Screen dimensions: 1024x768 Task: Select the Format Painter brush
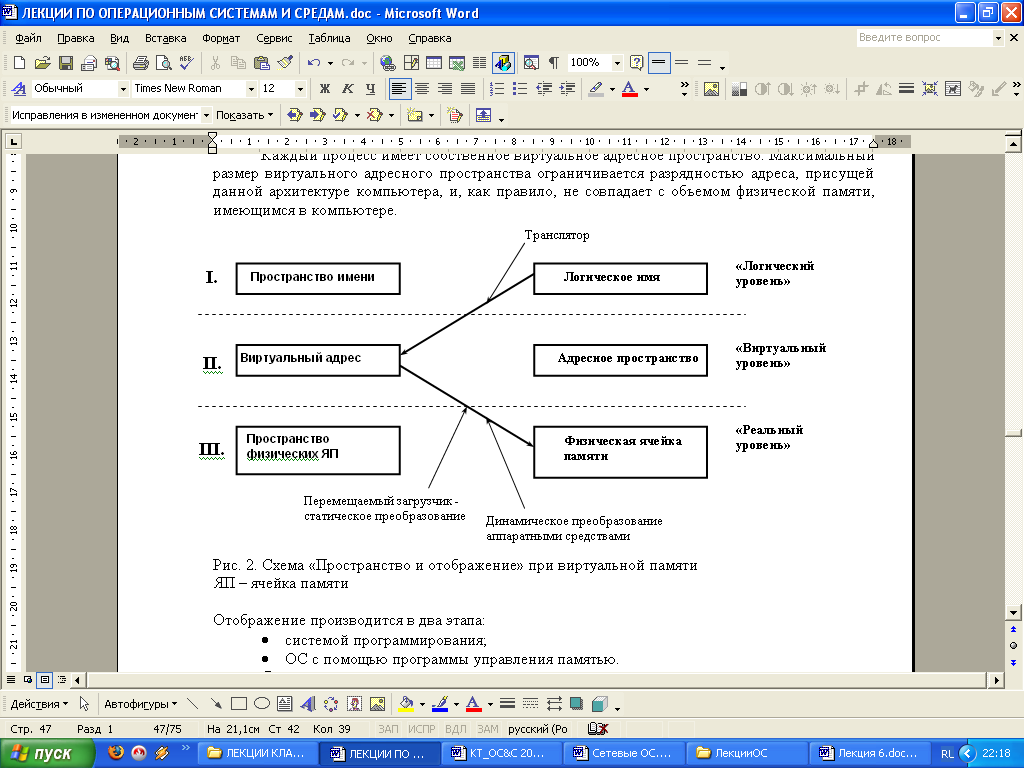click(x=284, y=63)
